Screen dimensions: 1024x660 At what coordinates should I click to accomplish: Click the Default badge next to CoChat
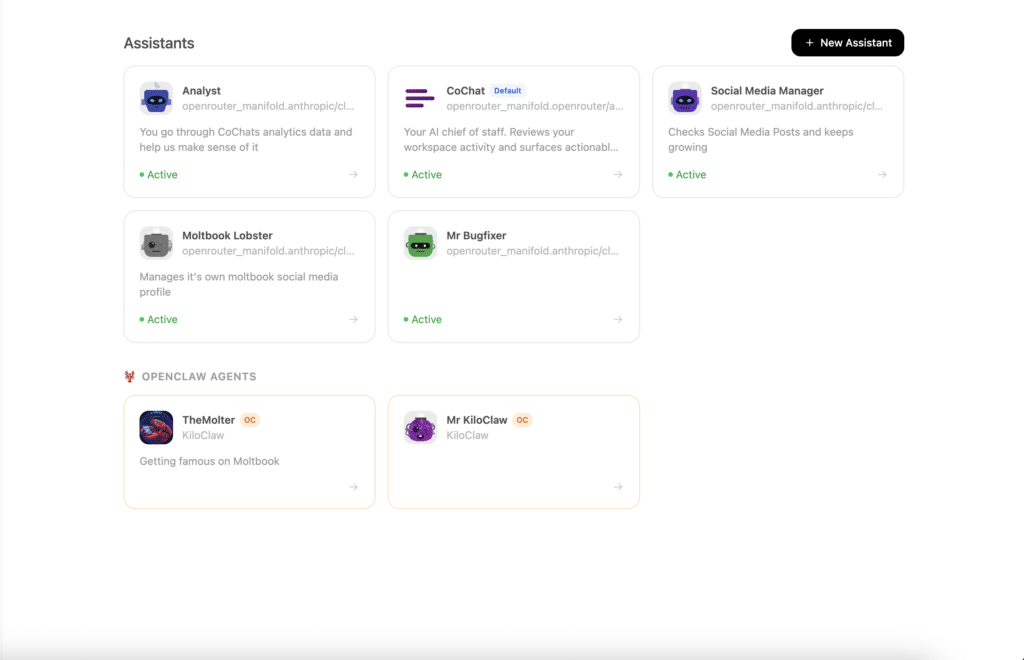pyautogui.click(x=507, y=91)
